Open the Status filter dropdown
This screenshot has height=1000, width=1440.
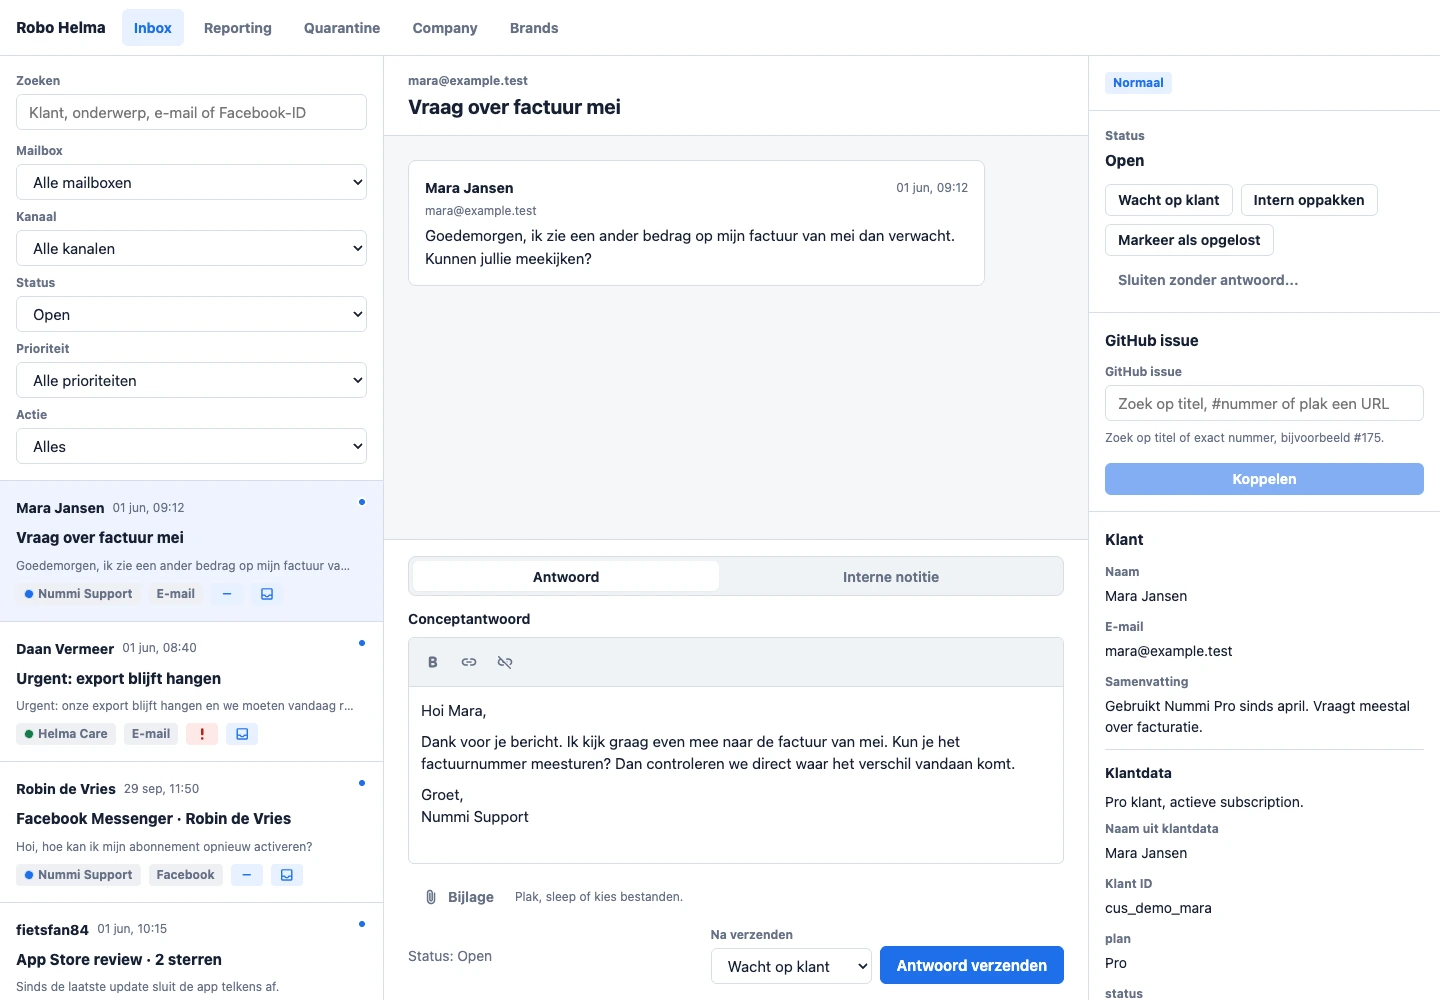click(x=191, y=315)
